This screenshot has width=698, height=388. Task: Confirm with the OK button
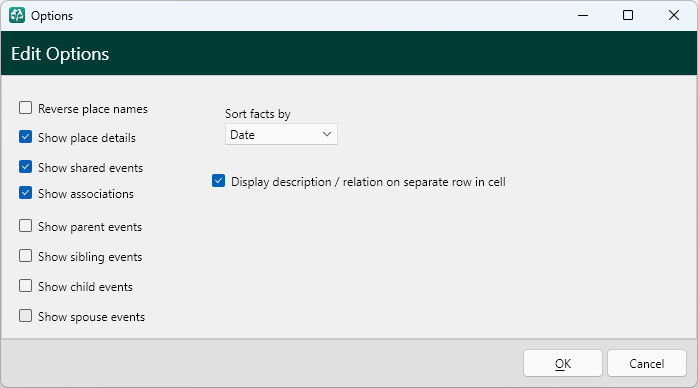[x=563, y=363]
